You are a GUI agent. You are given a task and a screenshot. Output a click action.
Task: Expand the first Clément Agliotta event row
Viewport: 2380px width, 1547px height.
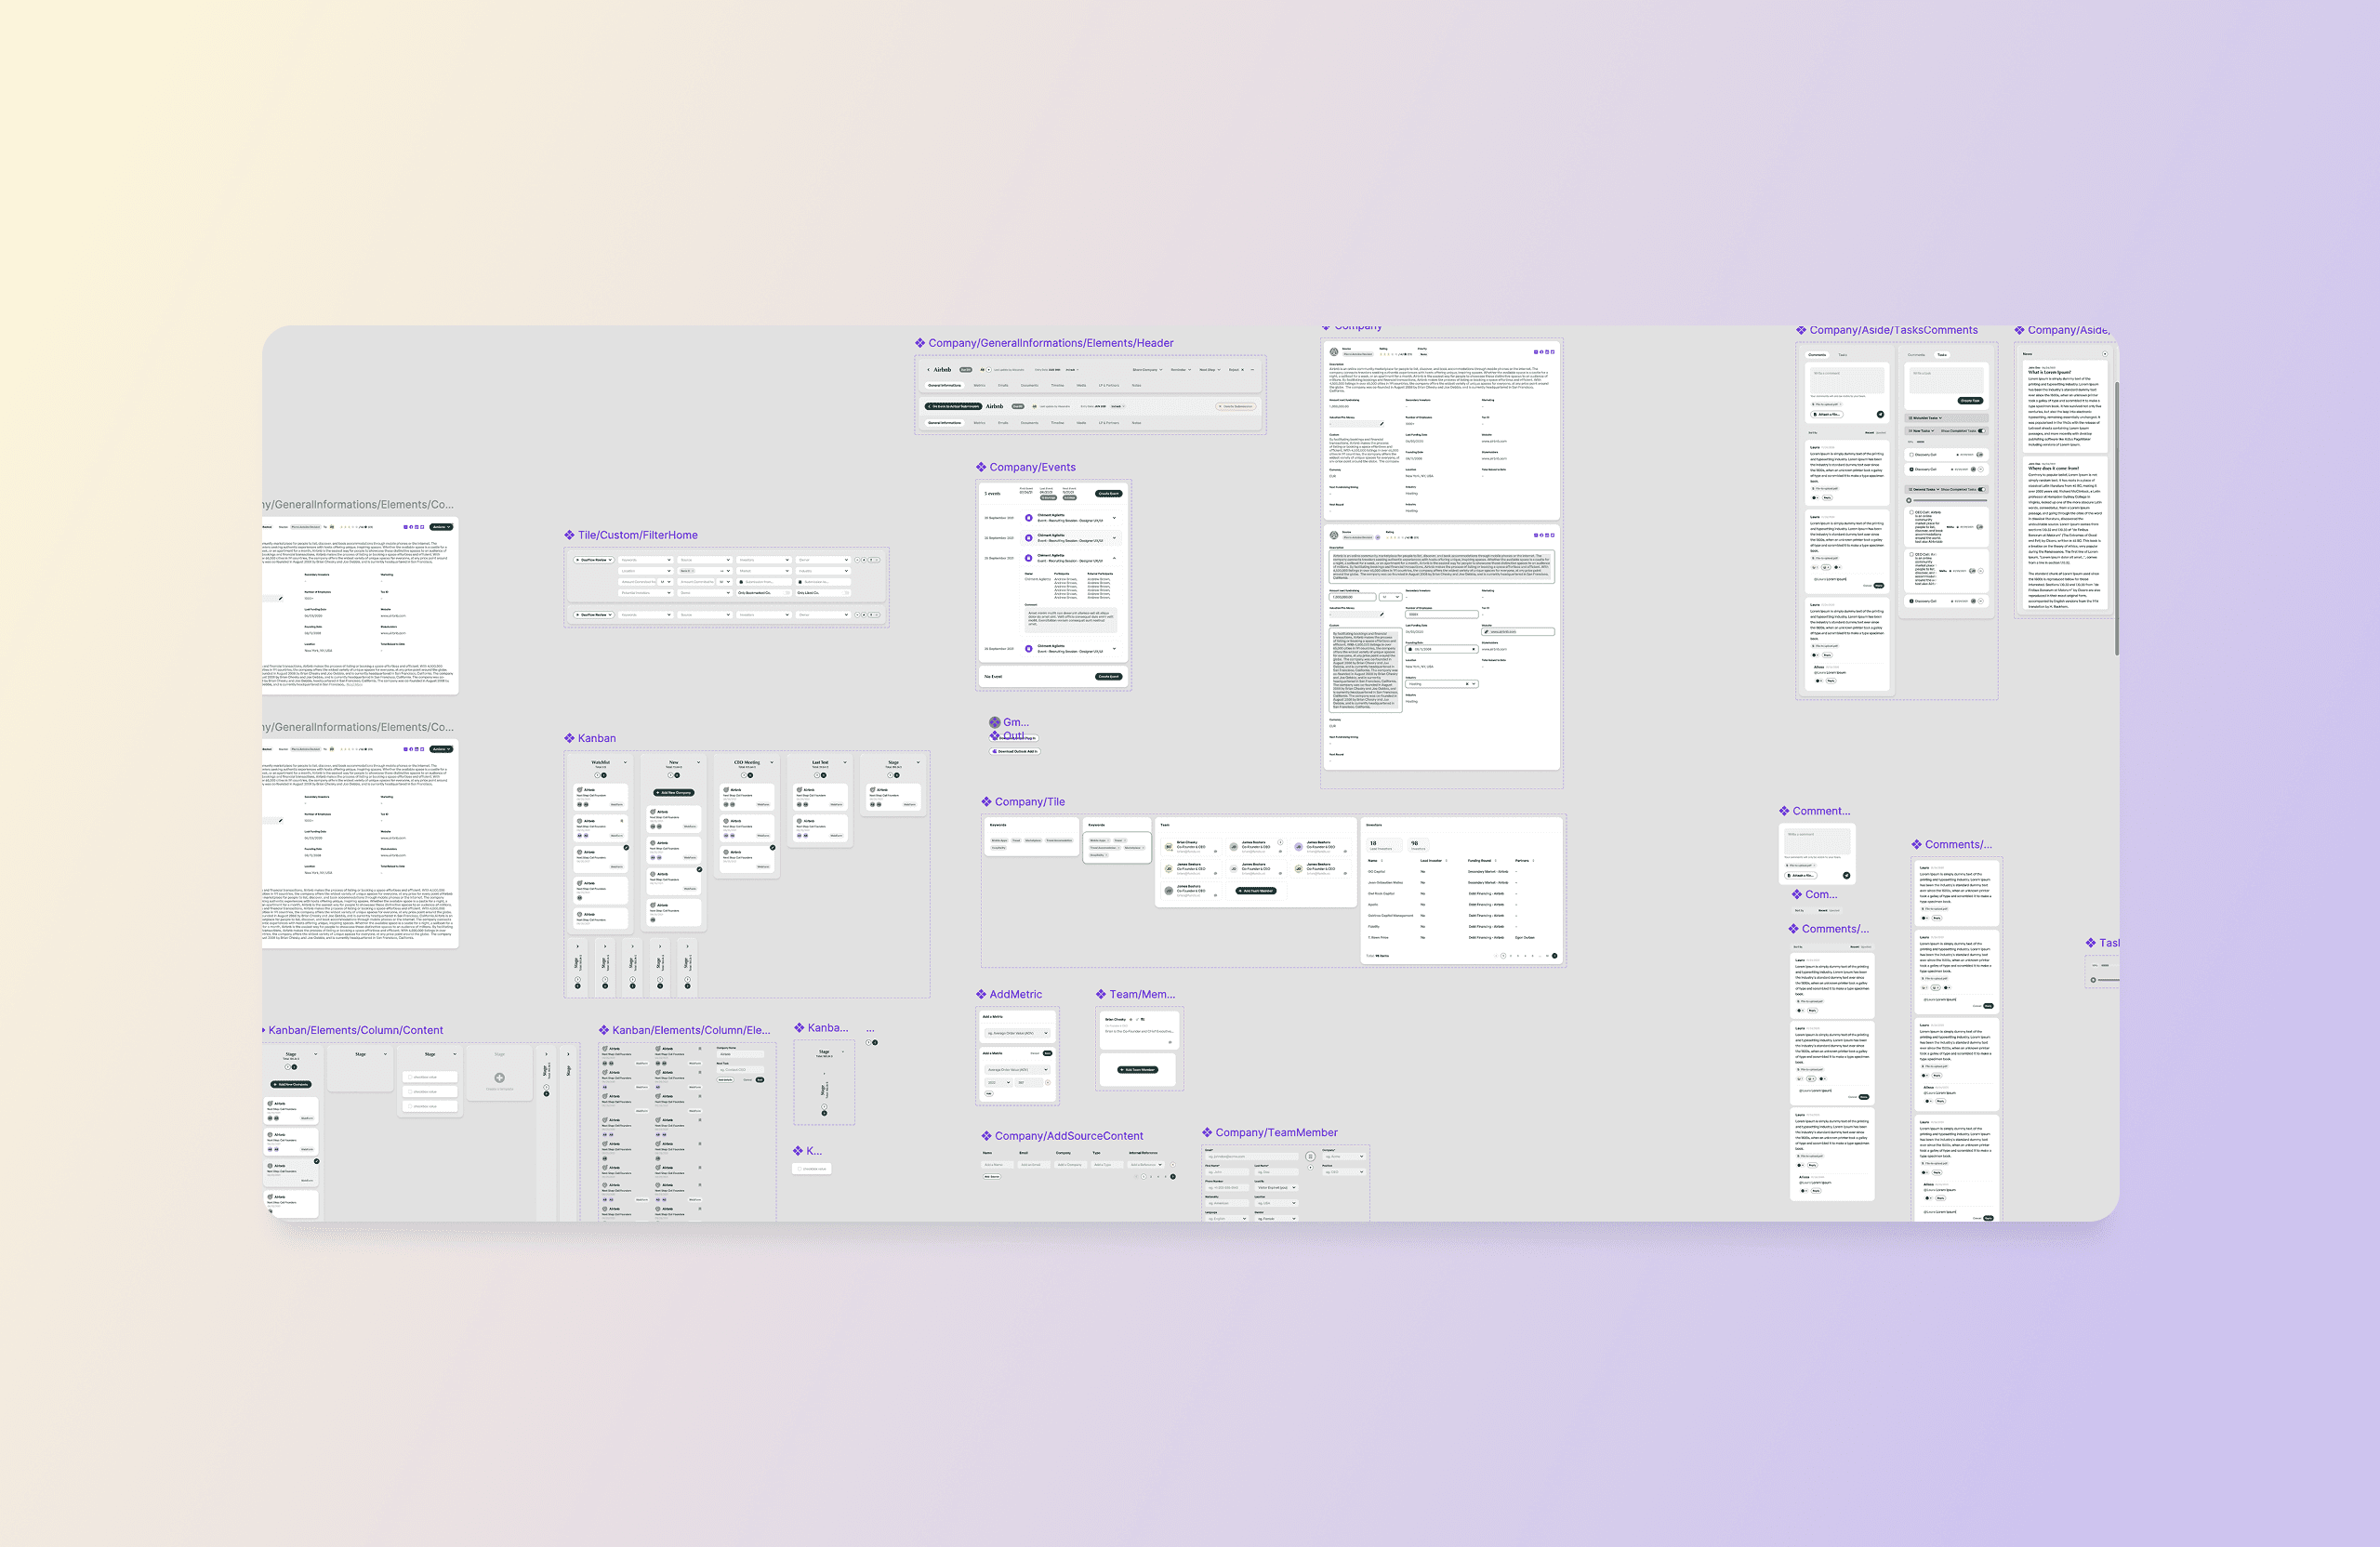click(1114, 517)
